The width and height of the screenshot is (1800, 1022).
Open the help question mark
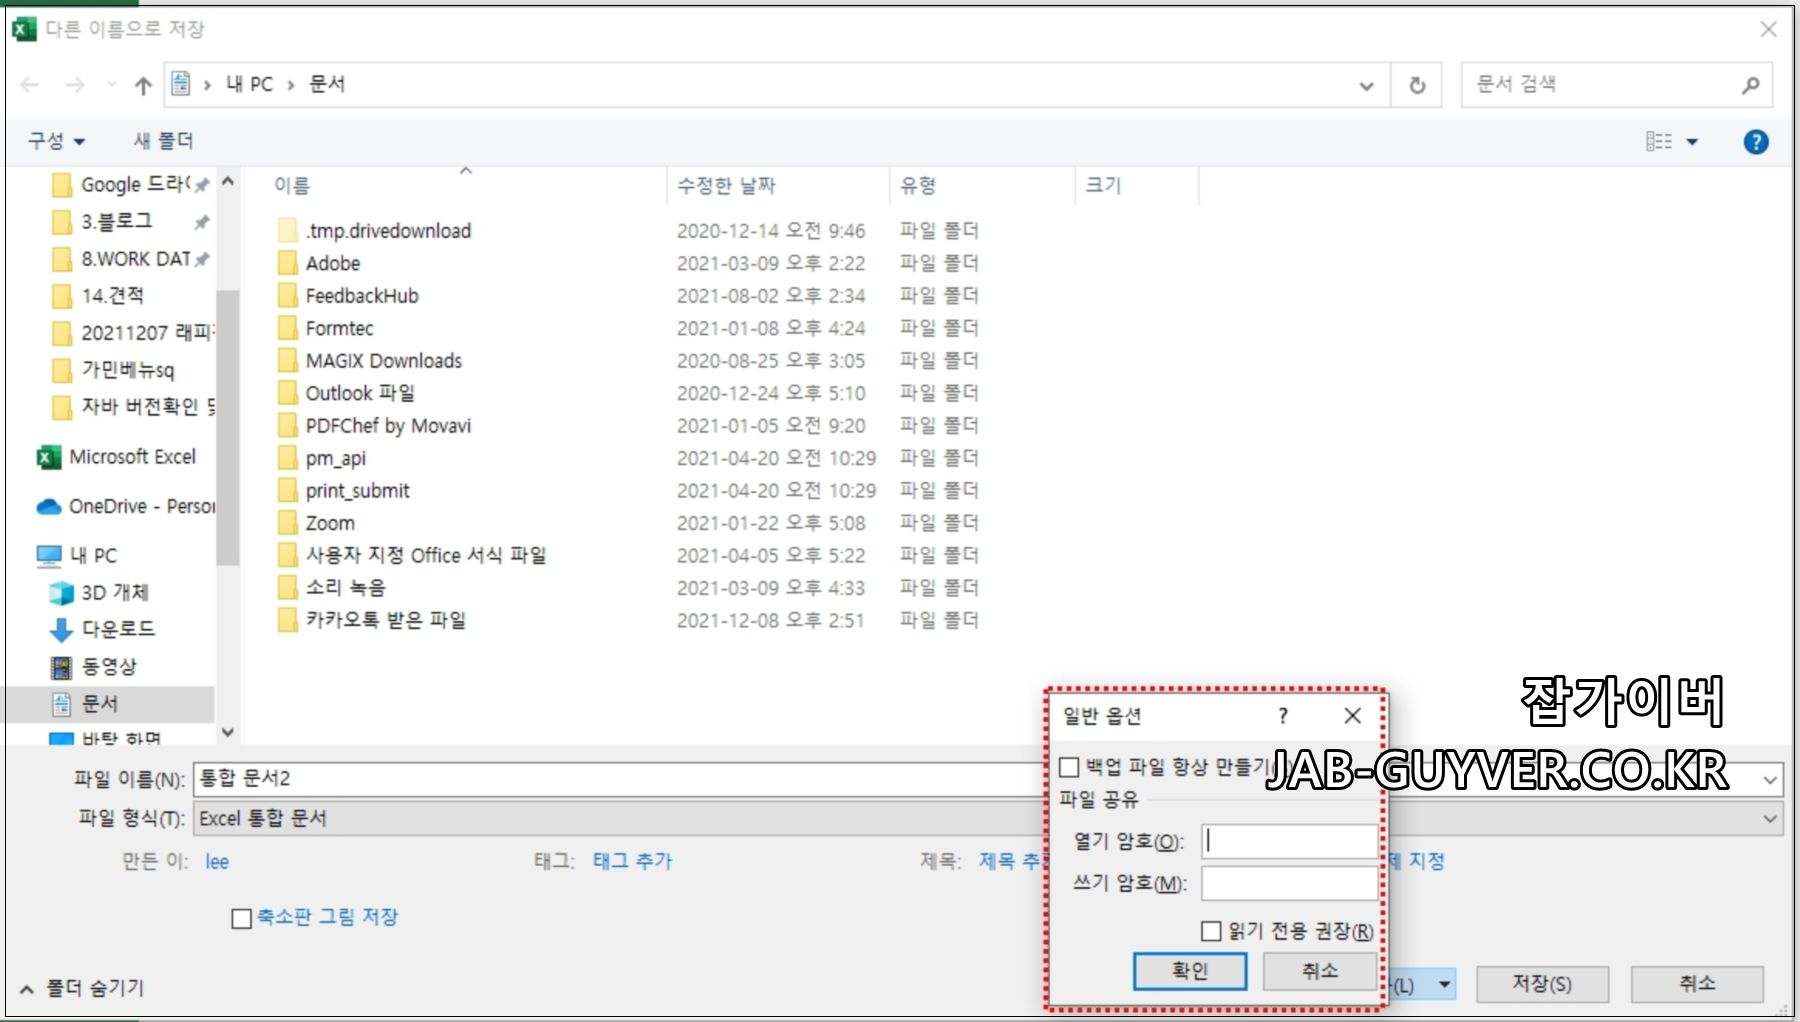(1756, 142)
